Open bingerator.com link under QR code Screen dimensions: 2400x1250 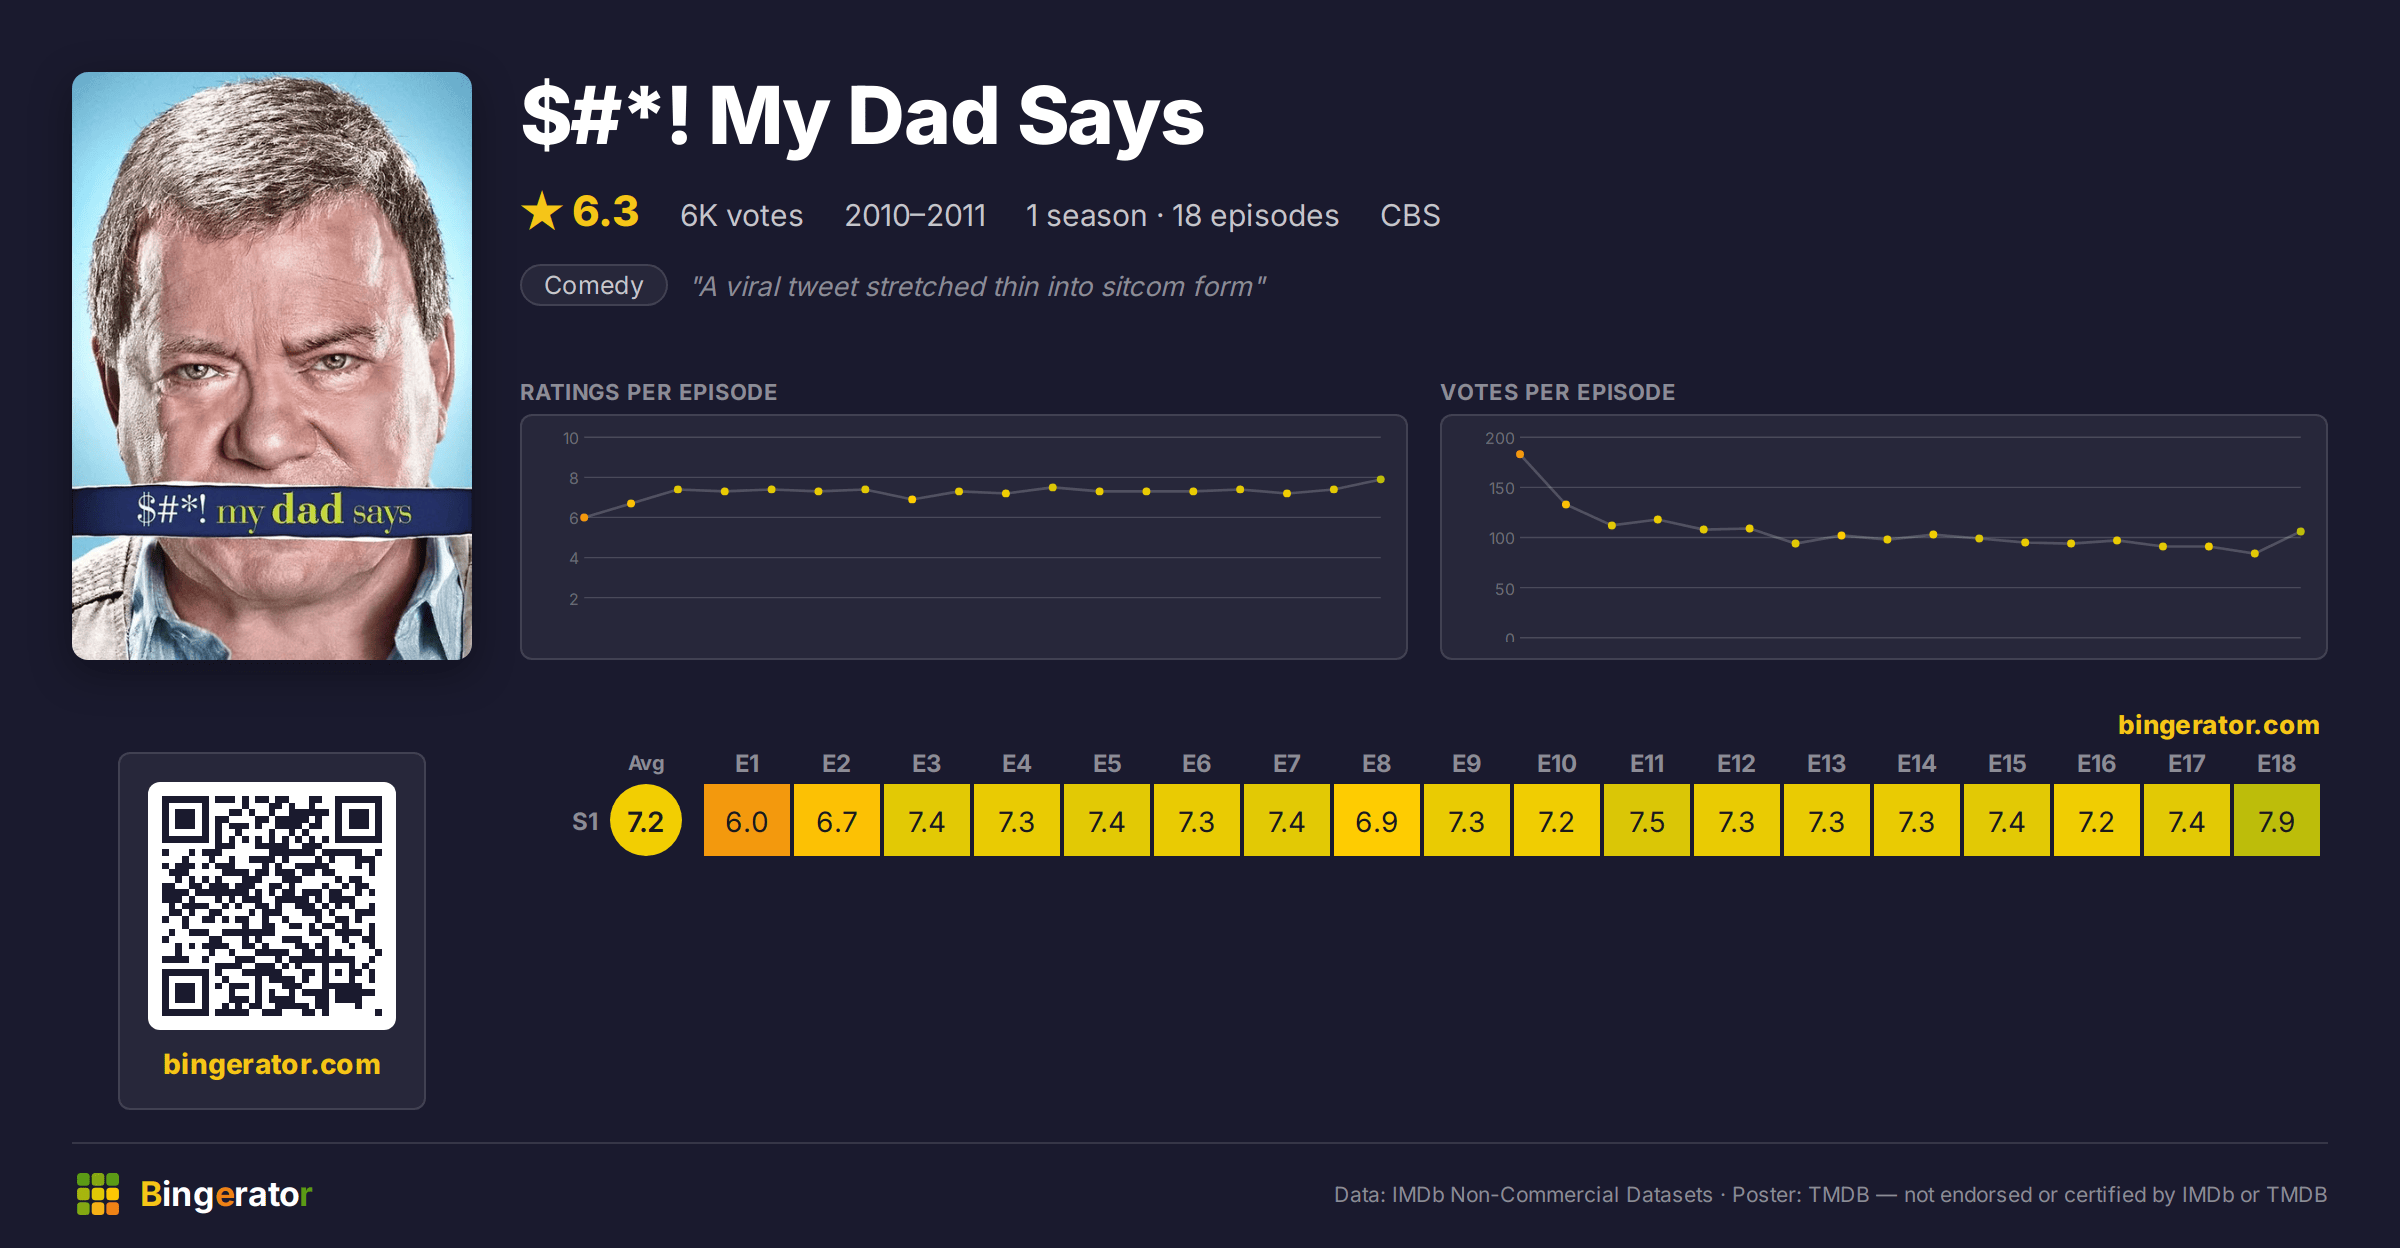272,1064
